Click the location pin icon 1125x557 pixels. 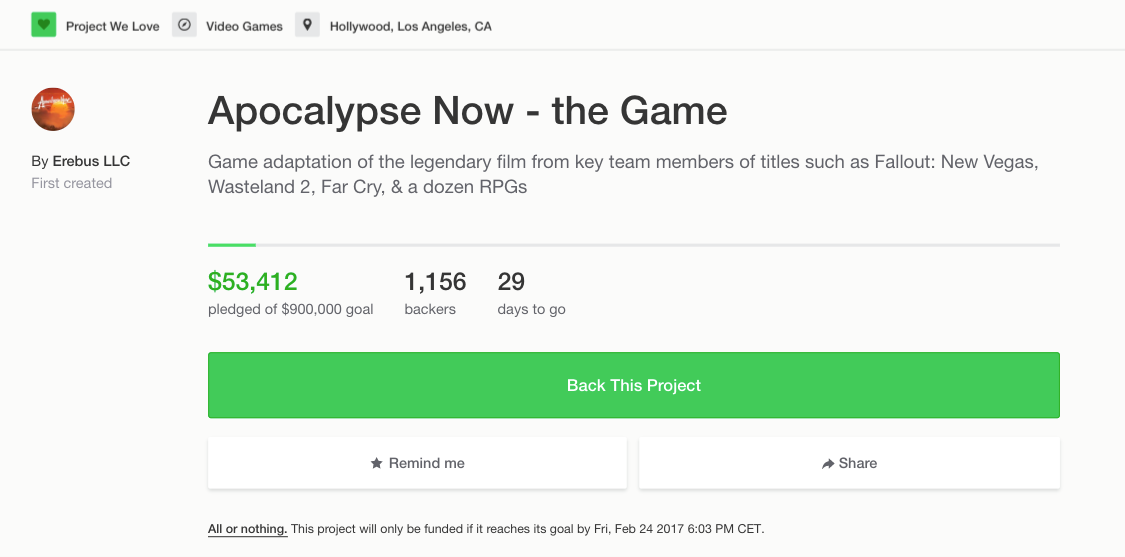[307, 25]
